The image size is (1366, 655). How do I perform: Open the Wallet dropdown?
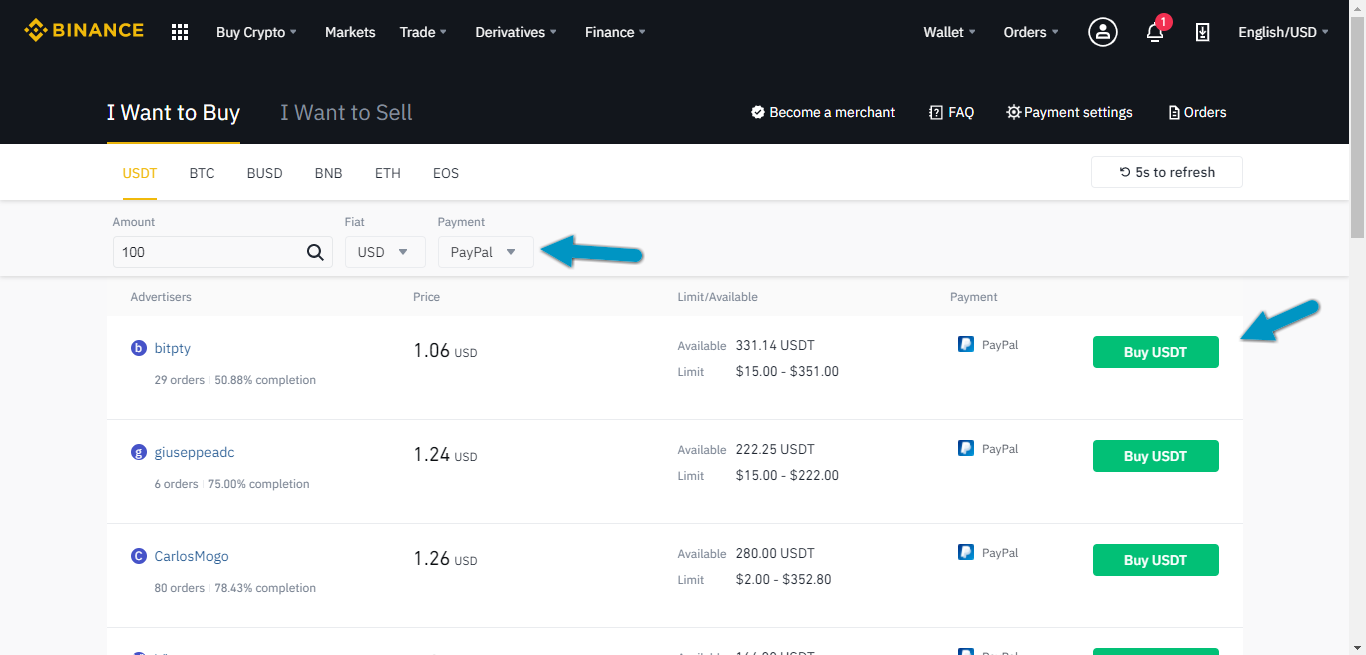(x=950, y=32)
